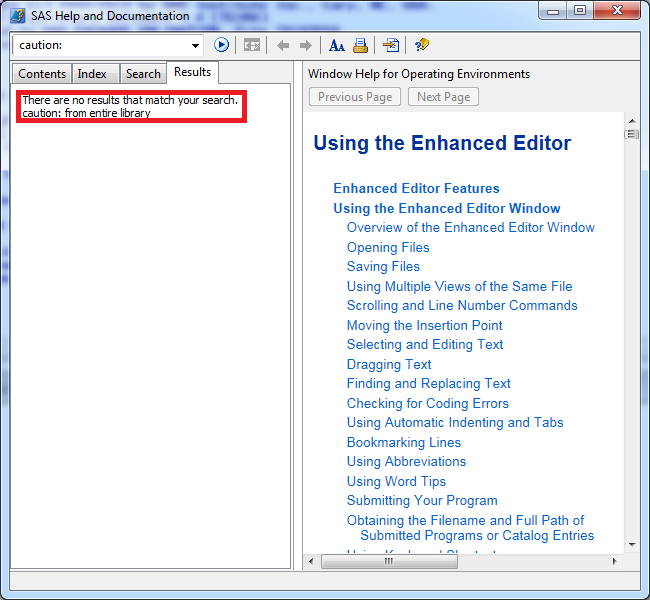Open the Enhanced Editor Features link

coord(416,188)
